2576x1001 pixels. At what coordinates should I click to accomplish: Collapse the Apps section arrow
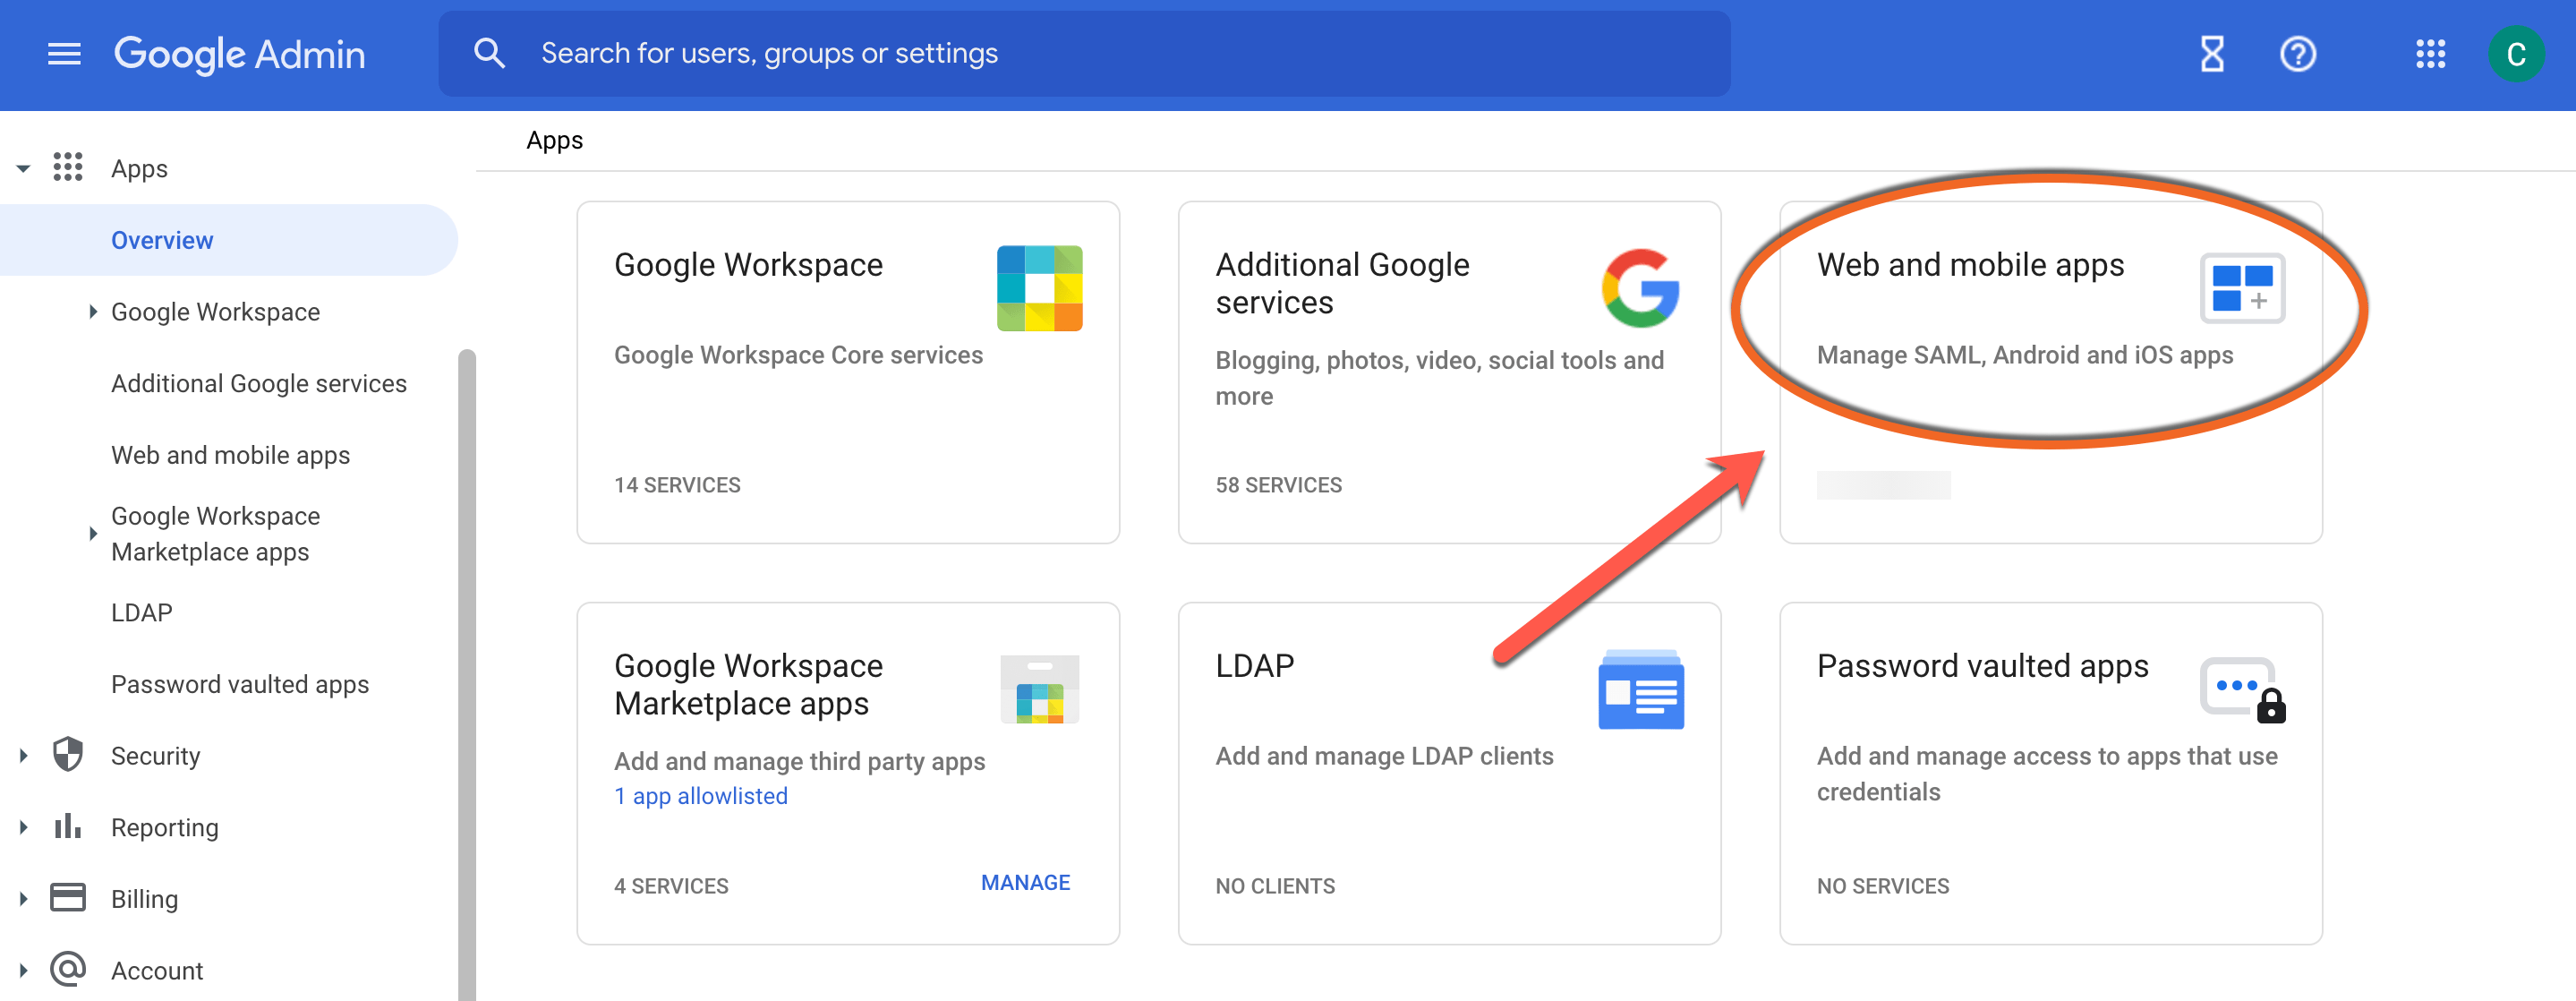[x=22, y=167]
